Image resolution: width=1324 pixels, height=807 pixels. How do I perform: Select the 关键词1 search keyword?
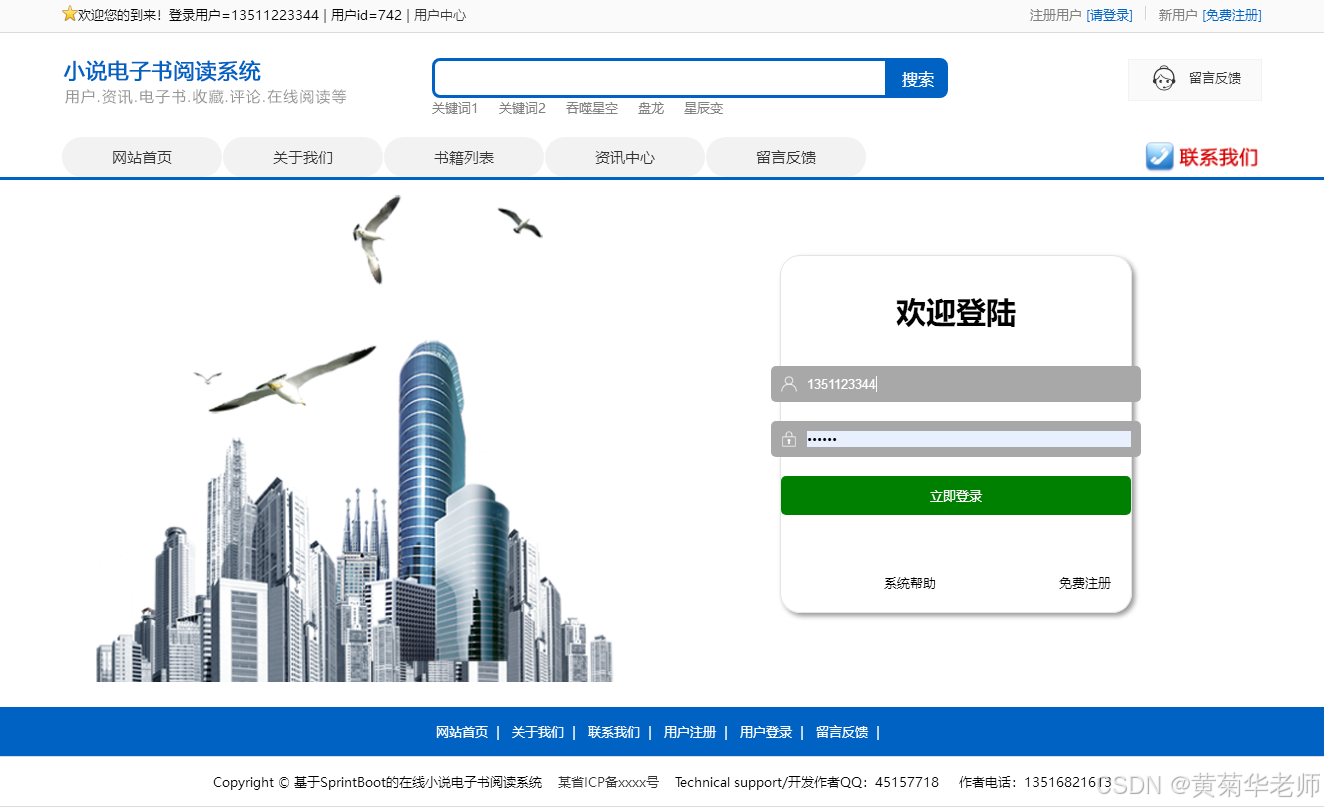click(455, 108)
